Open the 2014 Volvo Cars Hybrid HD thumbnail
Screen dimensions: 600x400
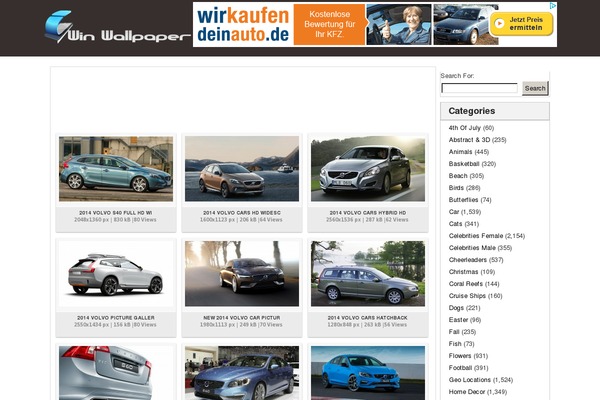coord(368,169)
